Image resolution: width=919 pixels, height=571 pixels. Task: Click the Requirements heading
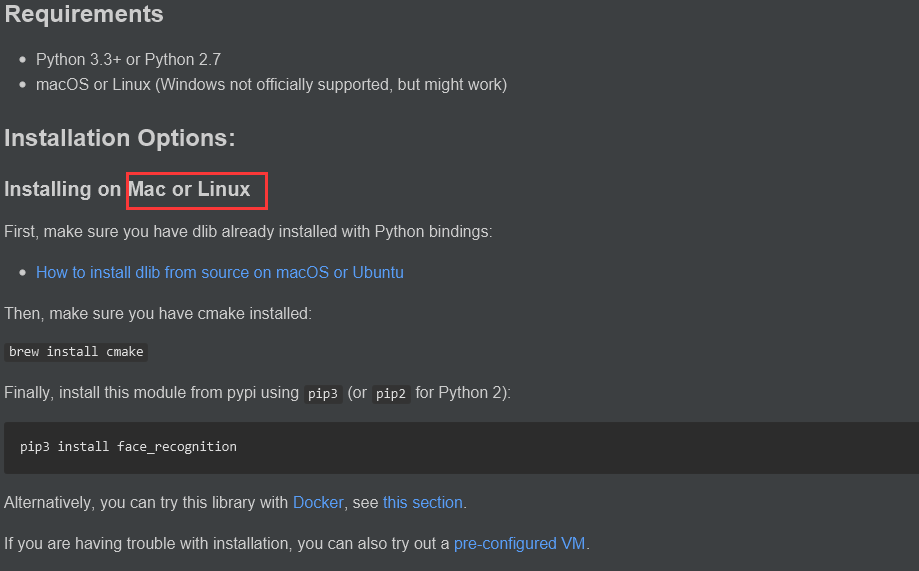84,15
